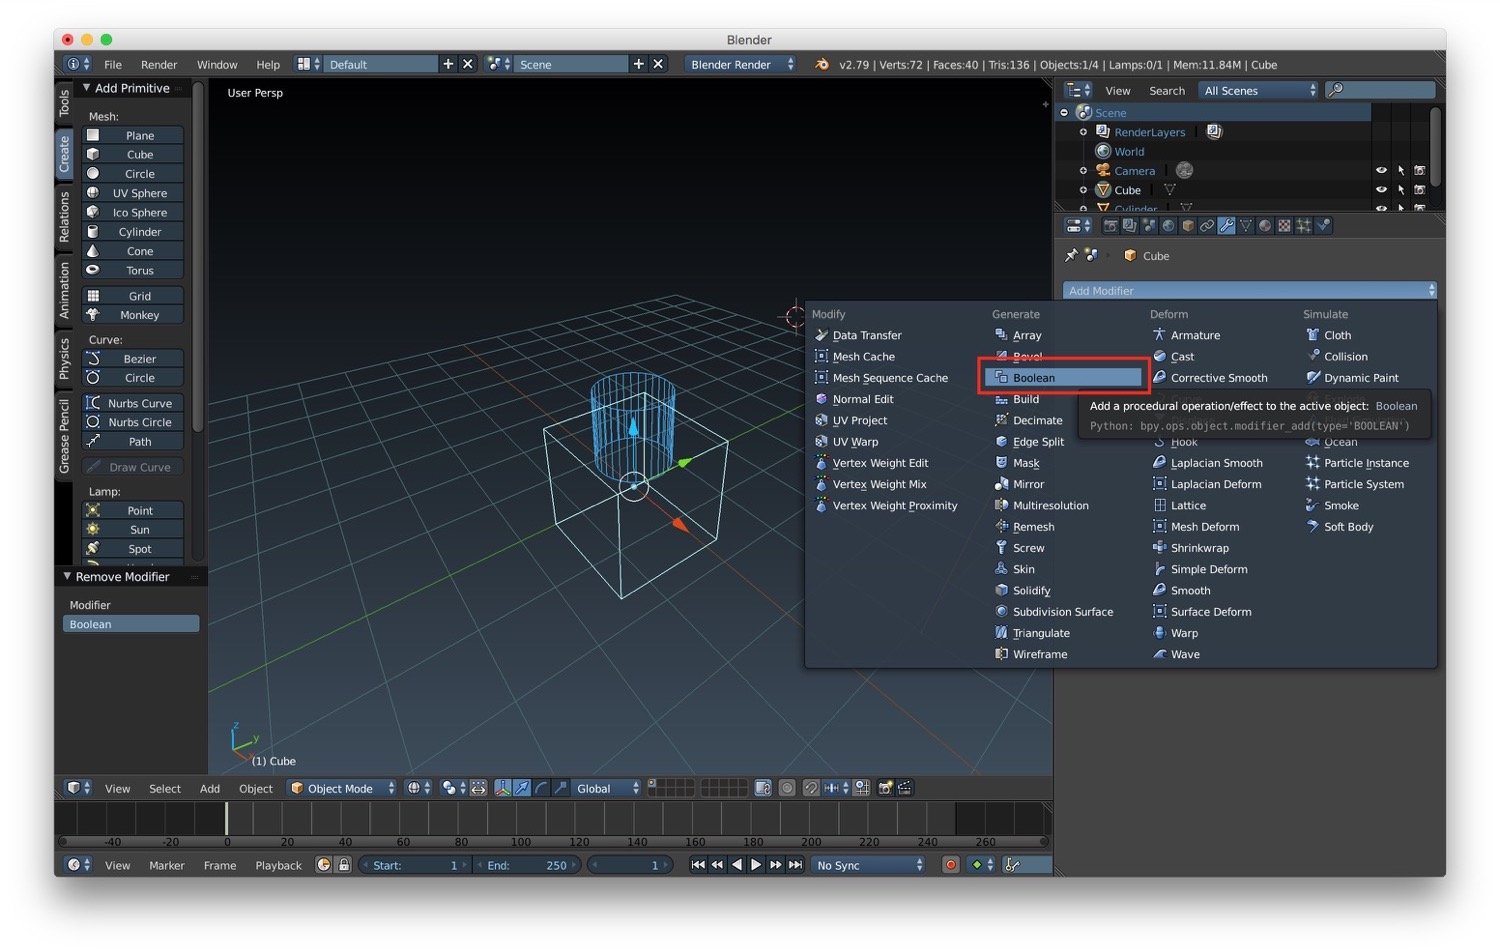1500x950 pixels.
Task: Jump to the end frame in timeline
Action: (795, 865)
